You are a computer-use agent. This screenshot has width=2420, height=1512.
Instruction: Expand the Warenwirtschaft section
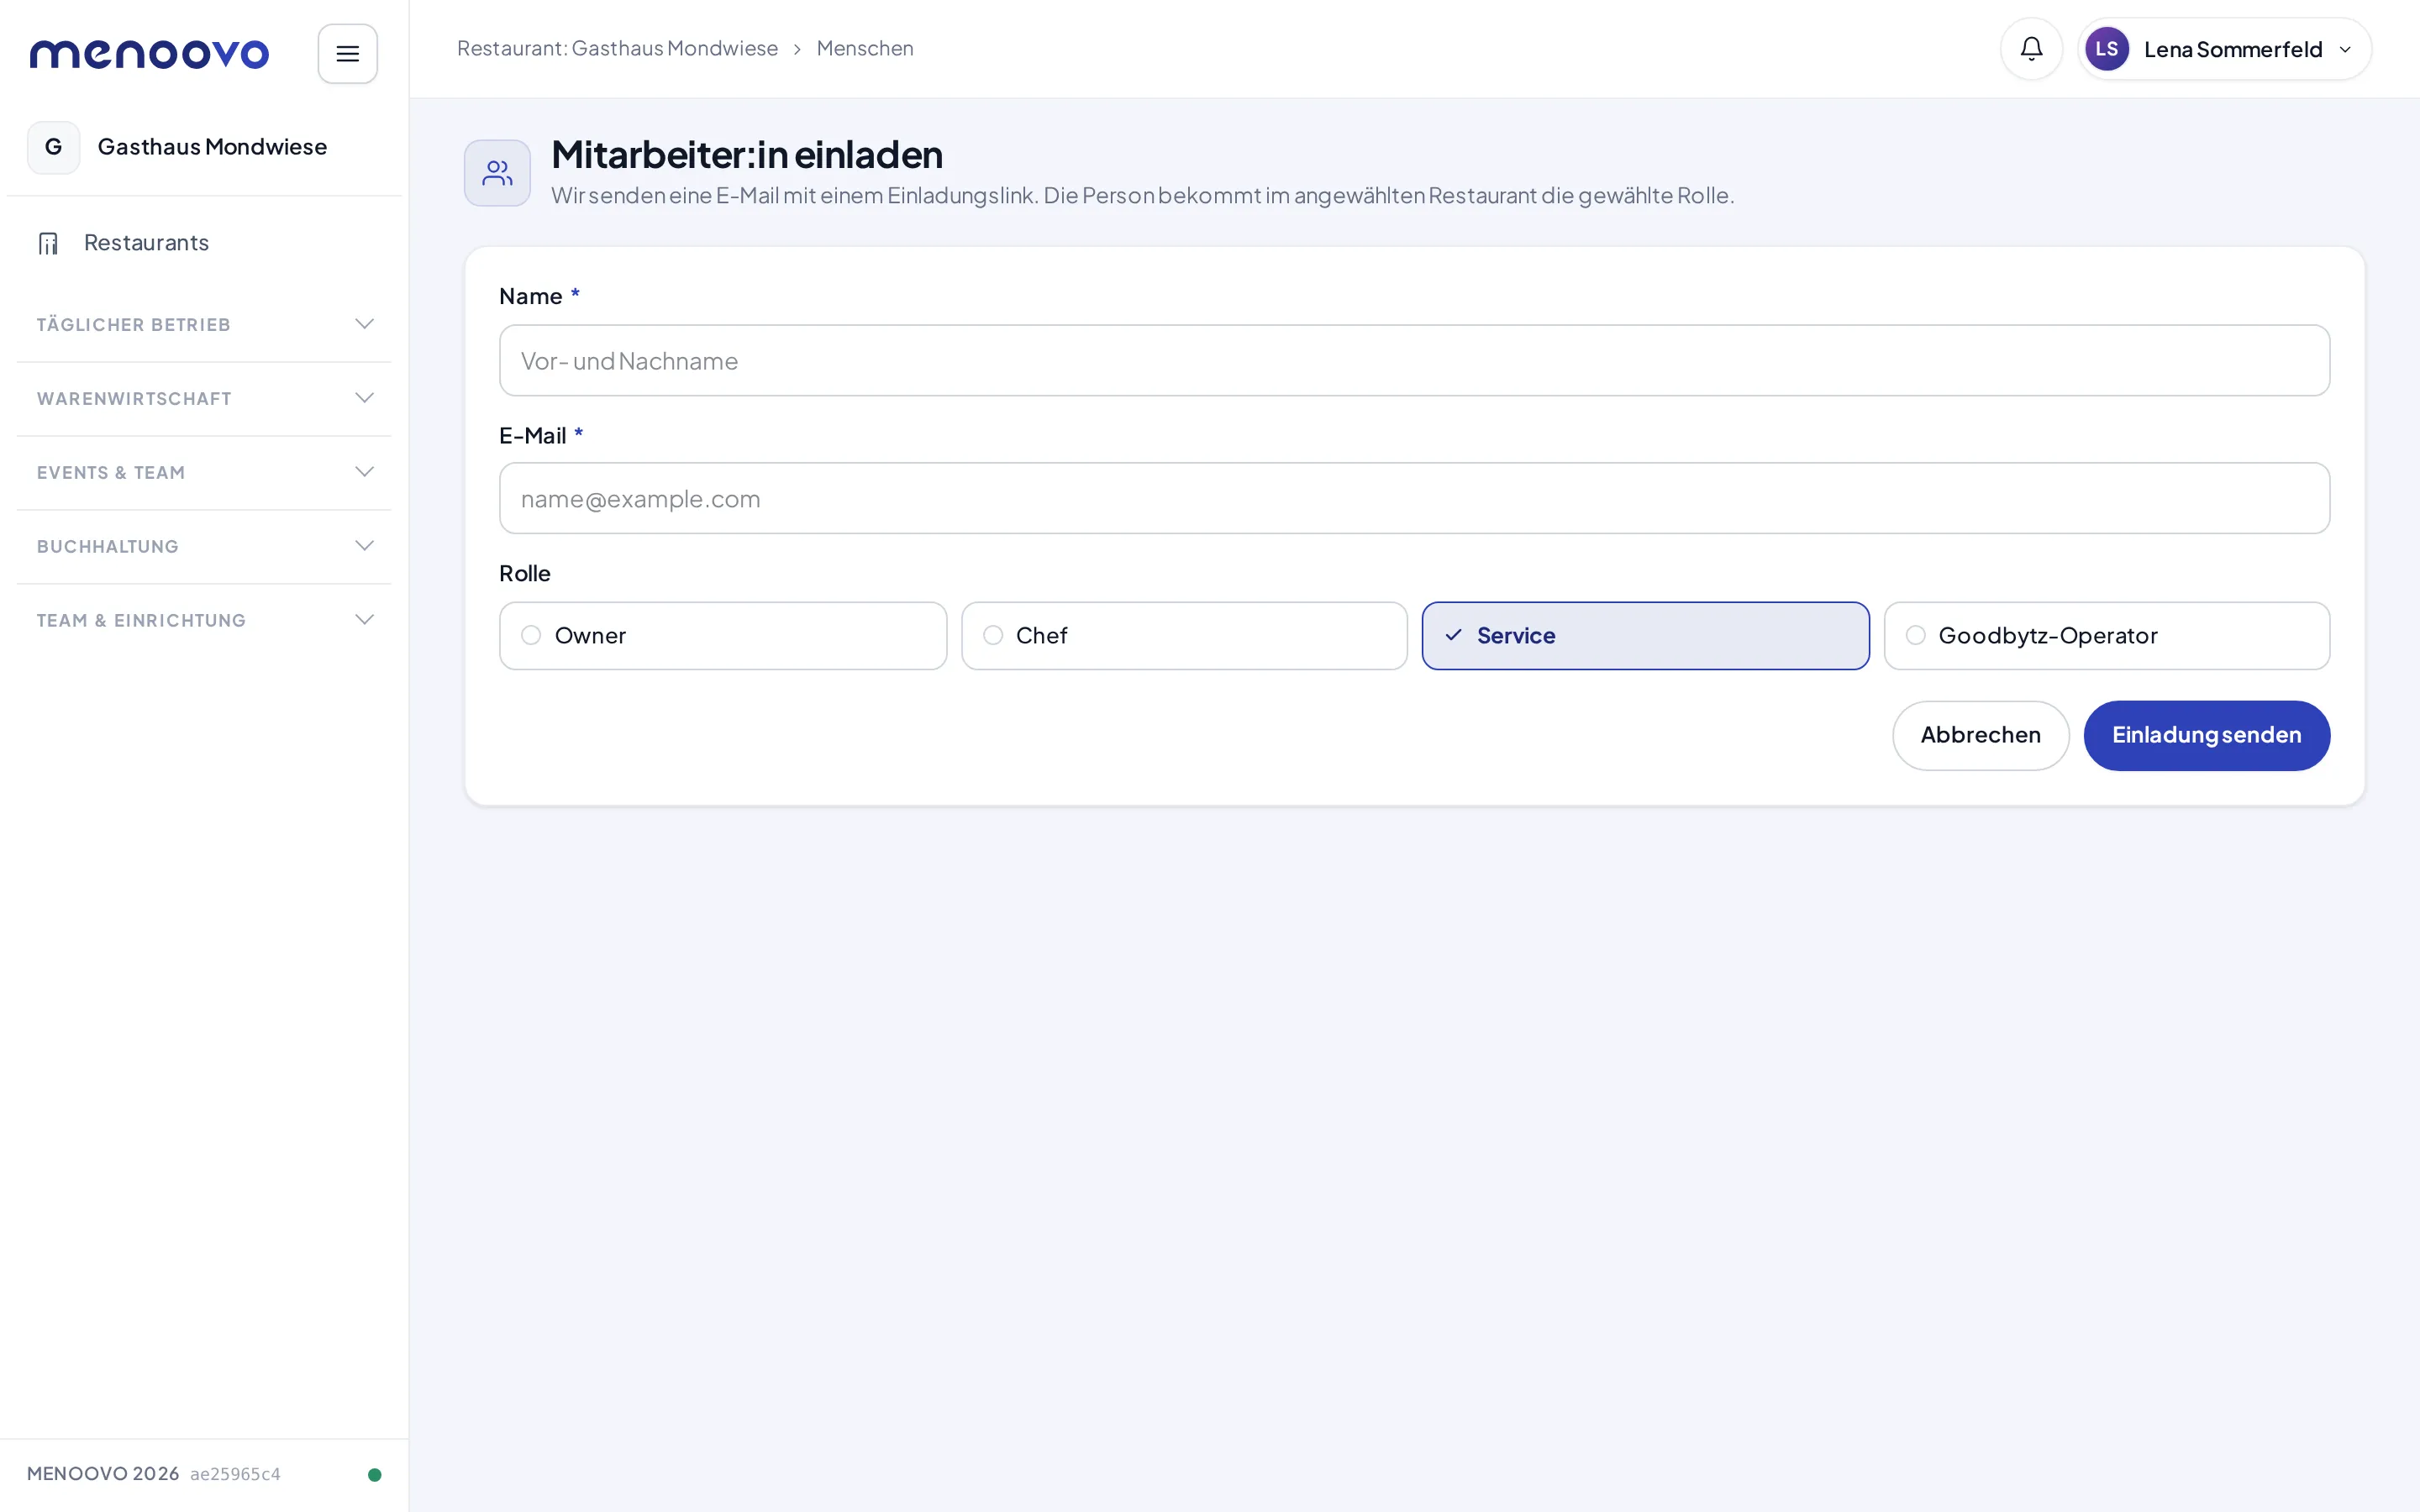point(204,398)
